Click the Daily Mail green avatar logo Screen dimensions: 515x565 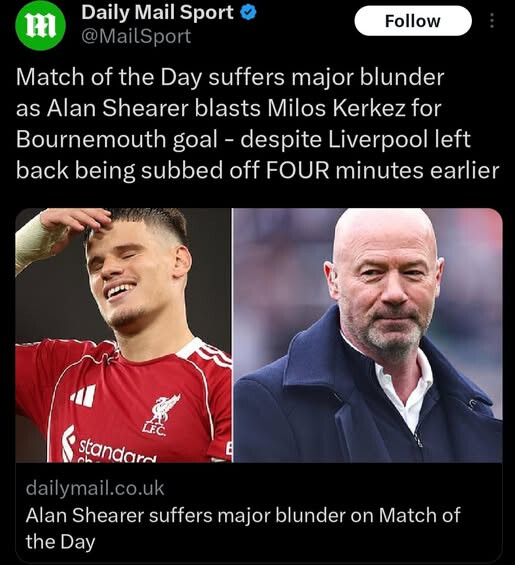[x=40, y=25]
